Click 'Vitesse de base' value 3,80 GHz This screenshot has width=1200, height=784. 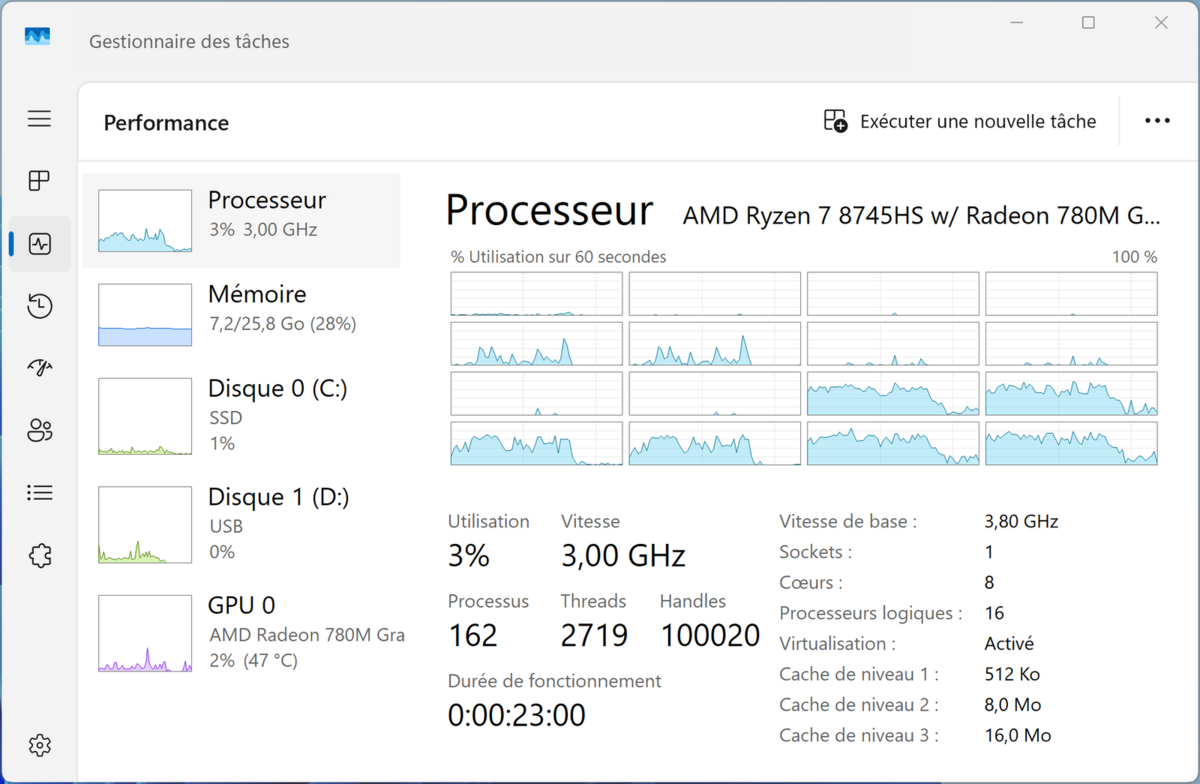click(x=1021, y=521)
